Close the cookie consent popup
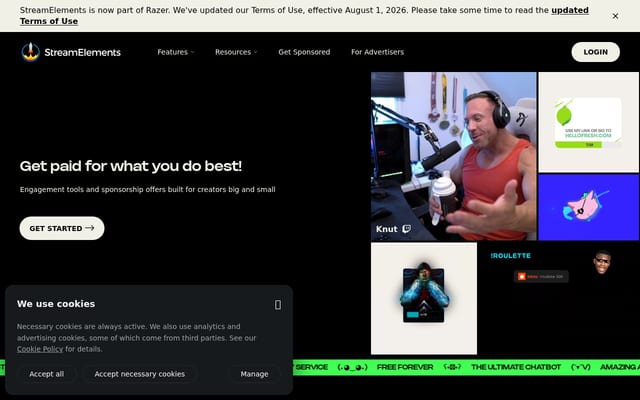Image resolution: width=640 pixels, height=400 pixels. [278, 304]
